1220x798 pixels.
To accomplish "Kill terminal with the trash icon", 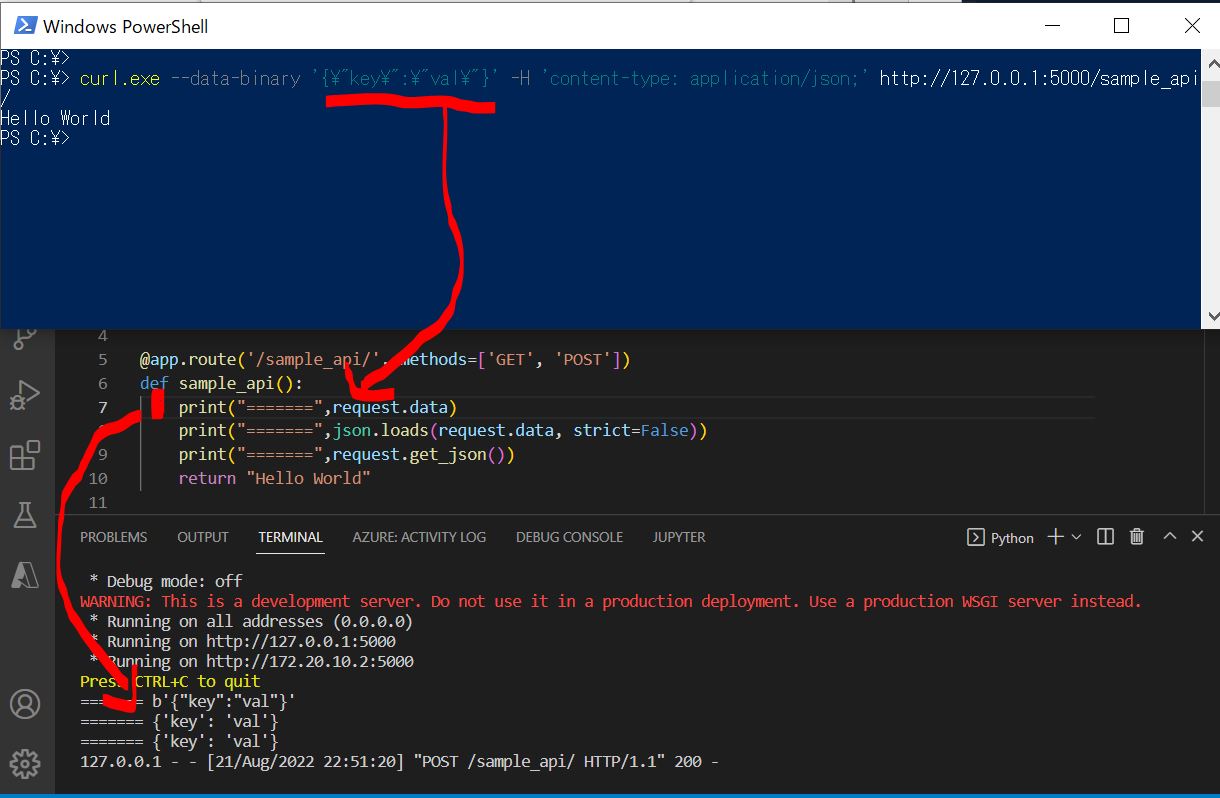I will (x=1136, y=537).
